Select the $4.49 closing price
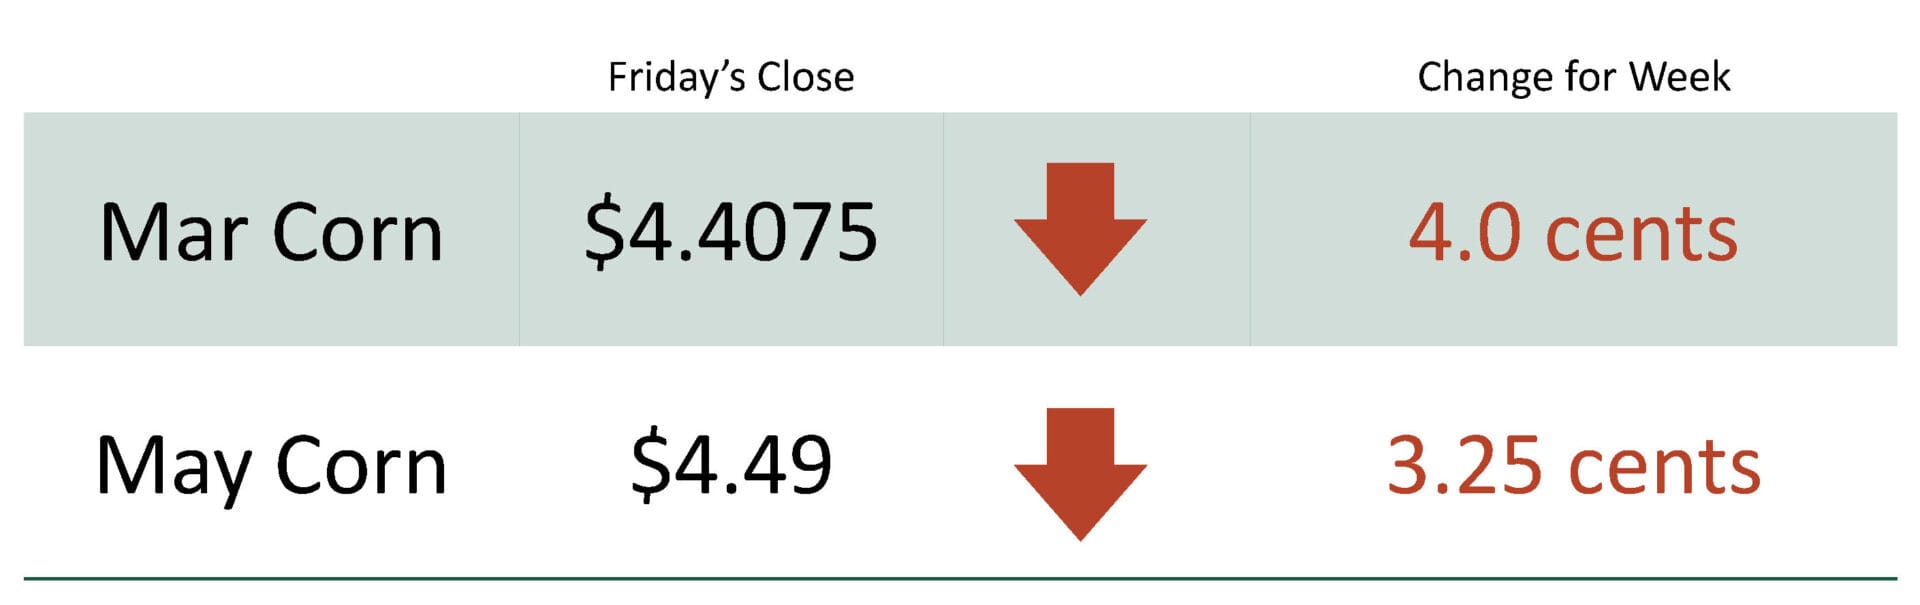 pos(731,465)
